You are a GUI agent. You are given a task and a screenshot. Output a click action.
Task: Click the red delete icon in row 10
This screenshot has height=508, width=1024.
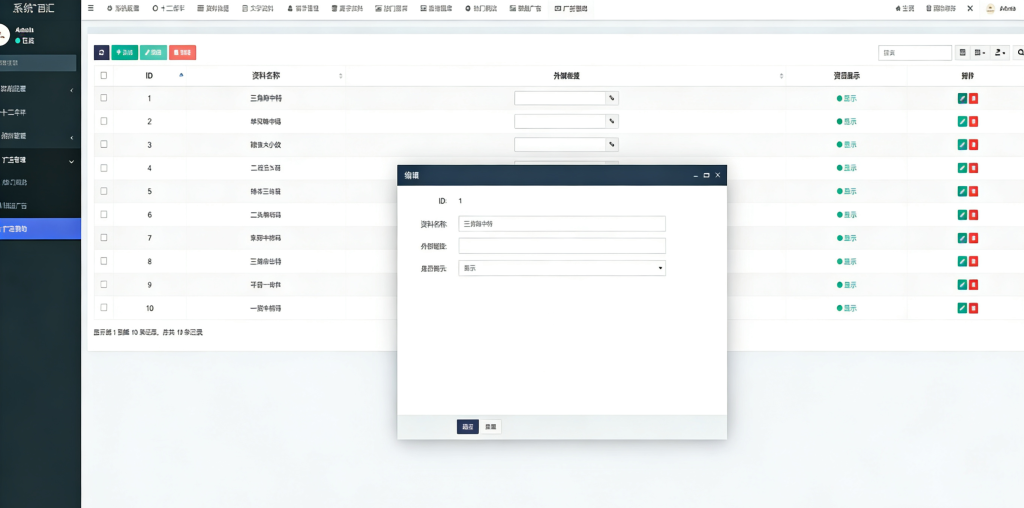pyautogui.click(x=973, y=308)
